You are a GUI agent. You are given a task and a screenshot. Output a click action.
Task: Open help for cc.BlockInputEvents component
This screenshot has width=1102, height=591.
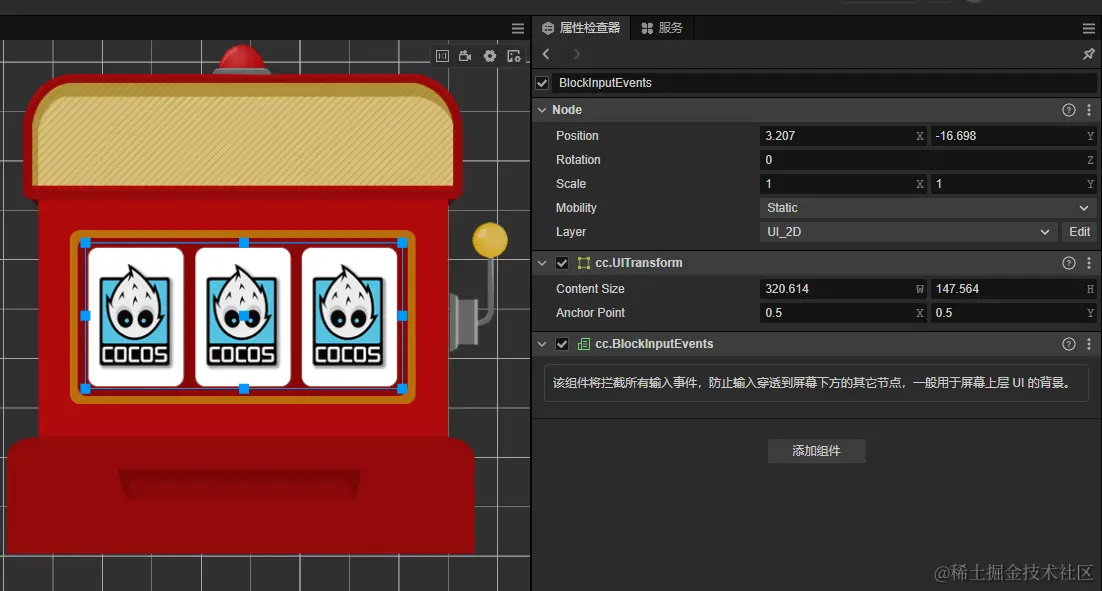[1068, 344]
